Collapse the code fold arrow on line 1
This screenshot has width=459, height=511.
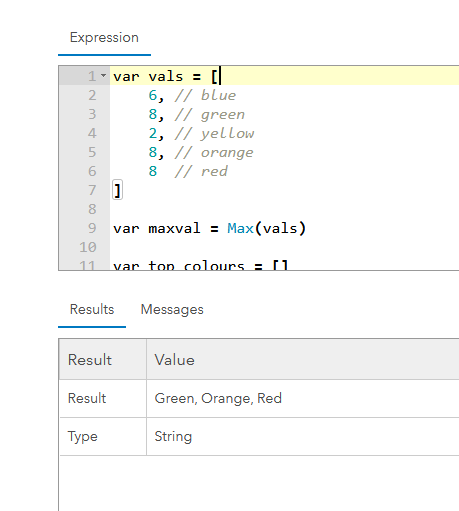pos(103,76)
